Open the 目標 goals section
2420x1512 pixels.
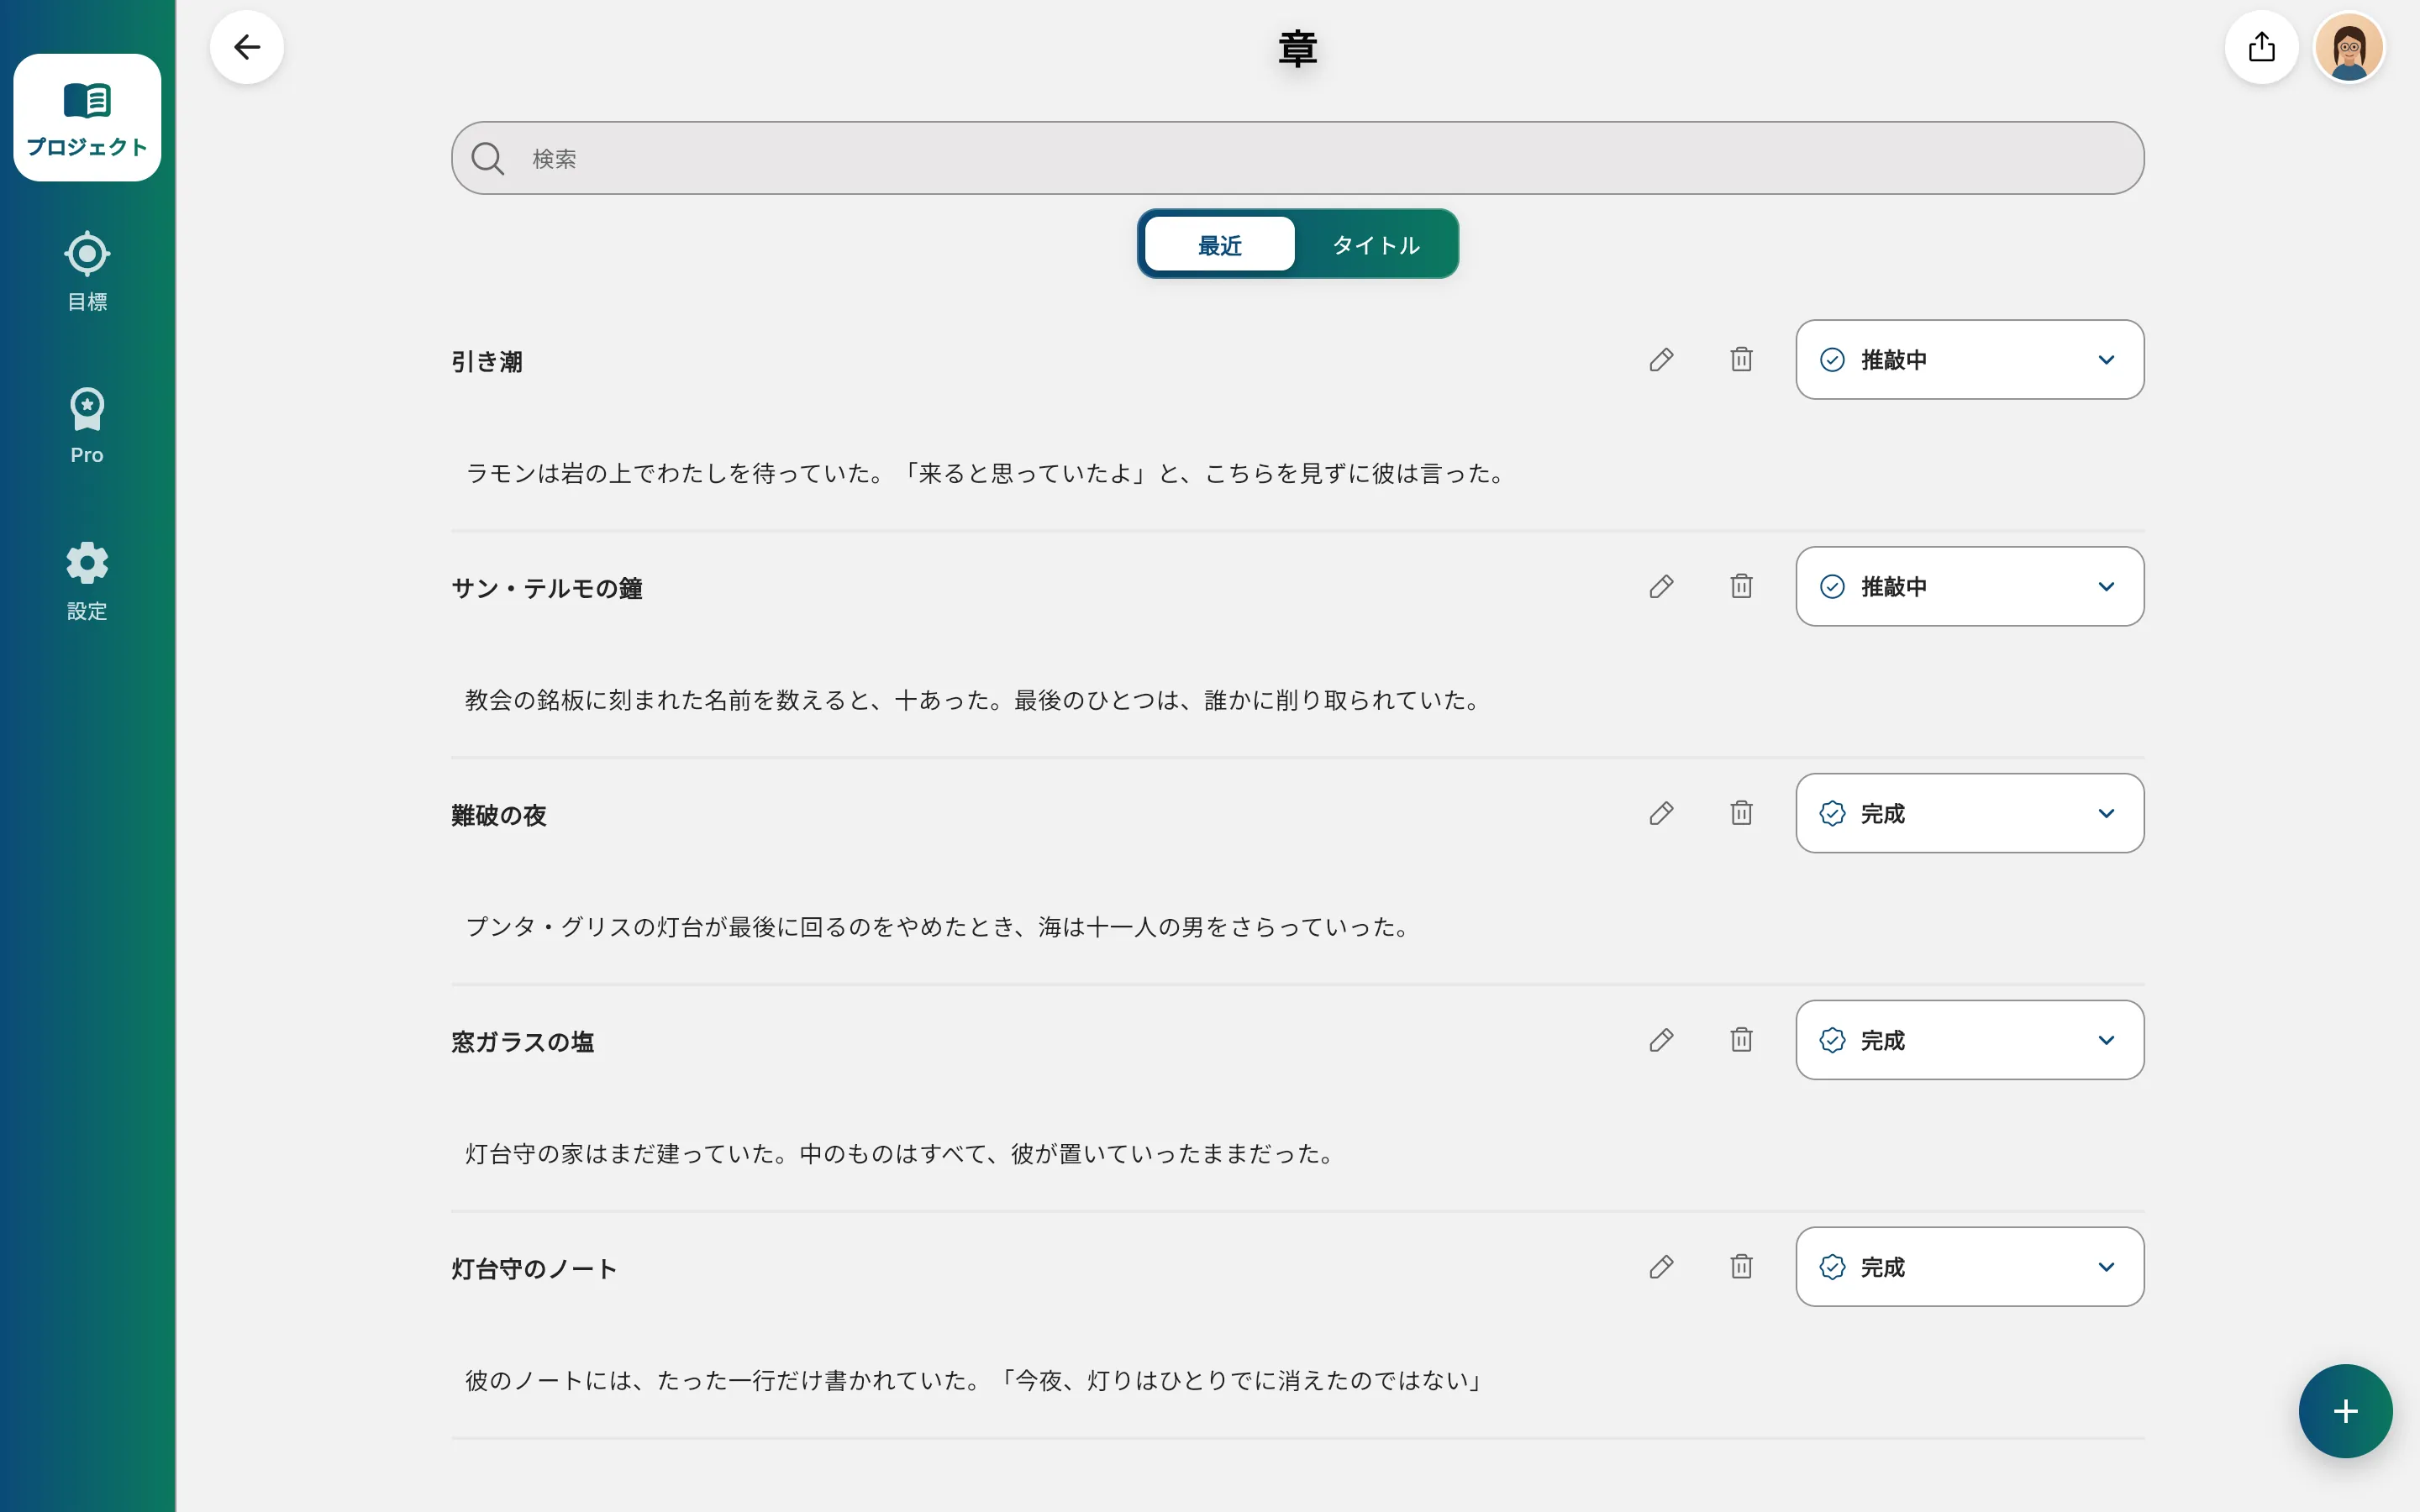click(87, 272)
